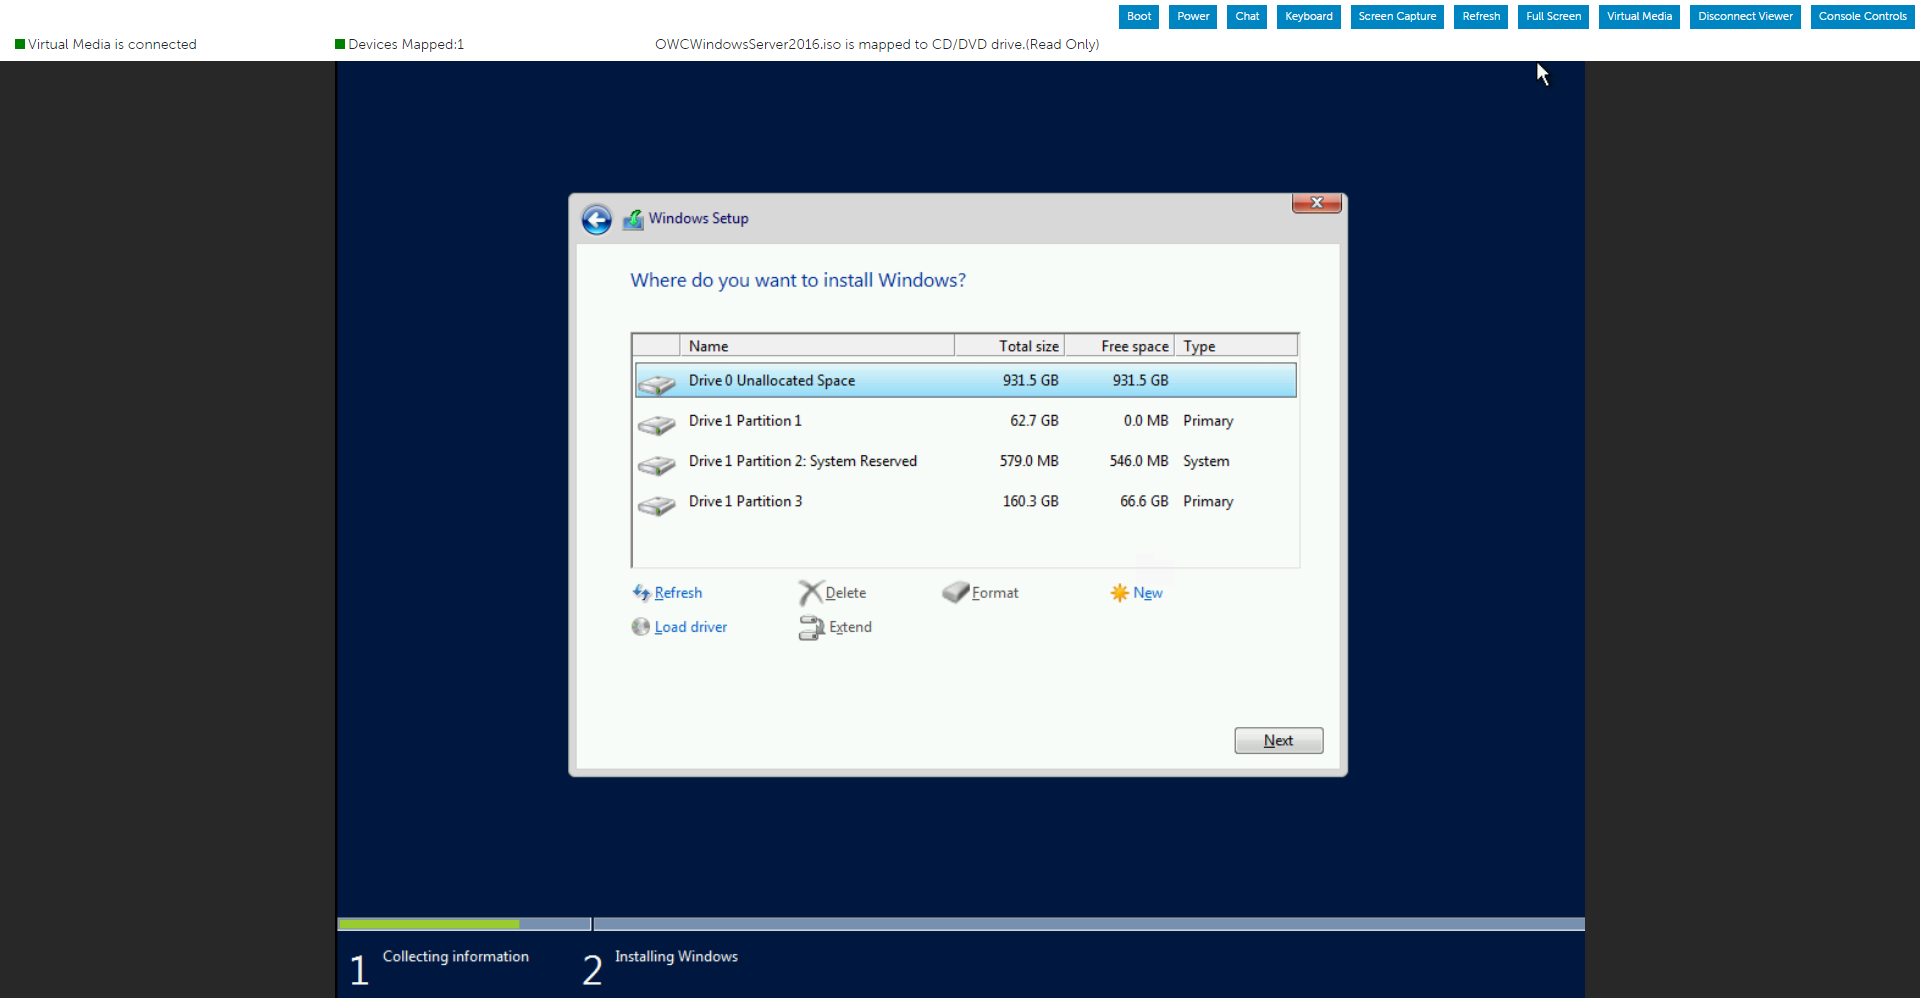This screenshot has height=998, width=1920.
Task: Click the 62.7 GB total size value
Action: [1034, 421]
